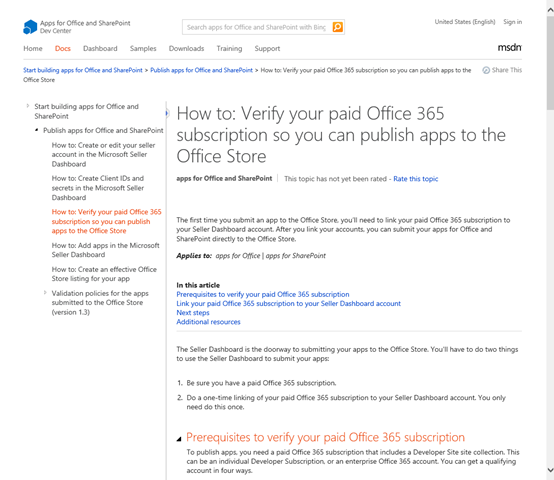This screenshot has height=480, width=554.
Task: Jump to the Next steps section
Action: tap(193, 313)
